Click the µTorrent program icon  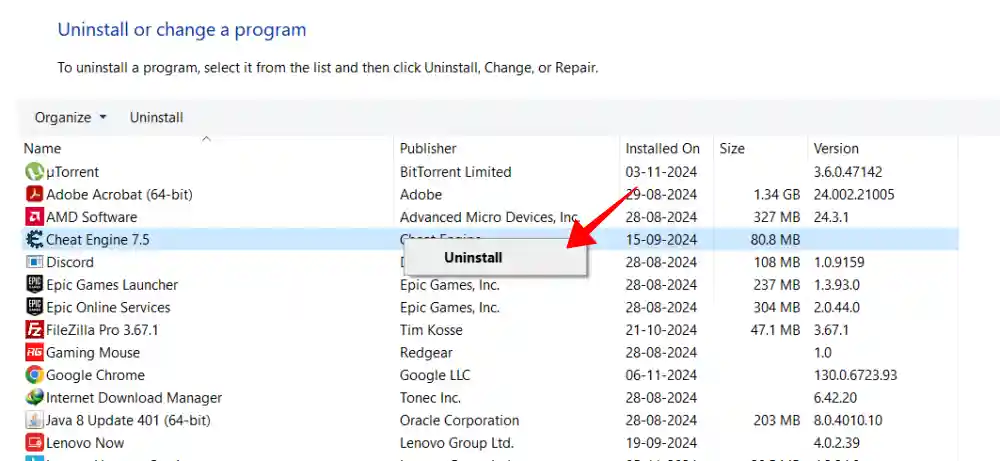point(34,172)
